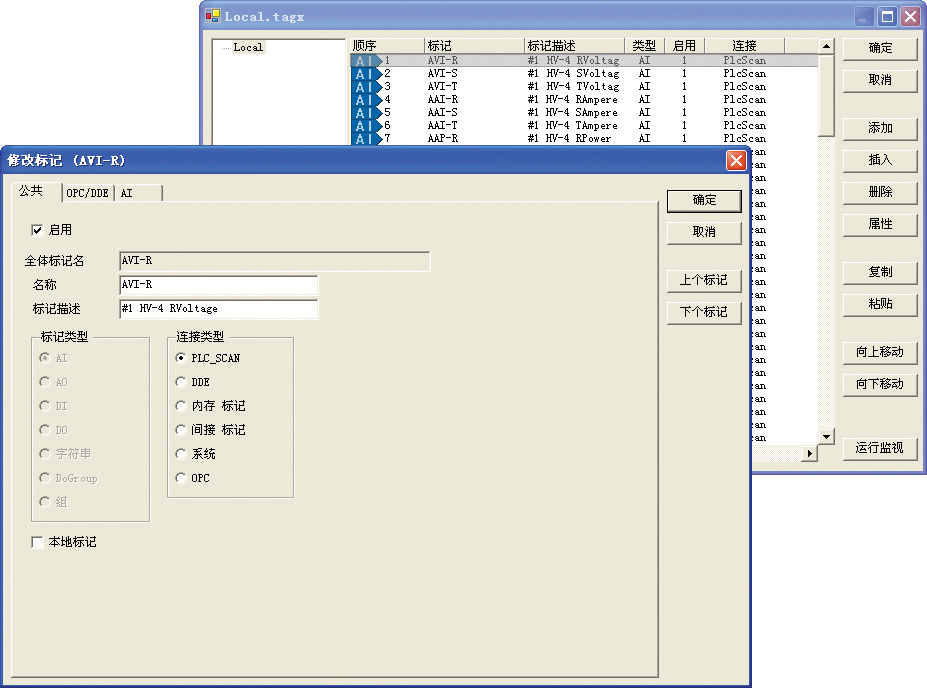Select the Local tree node
This screenshot has height=688, width=927.
(x=248, y=47)
